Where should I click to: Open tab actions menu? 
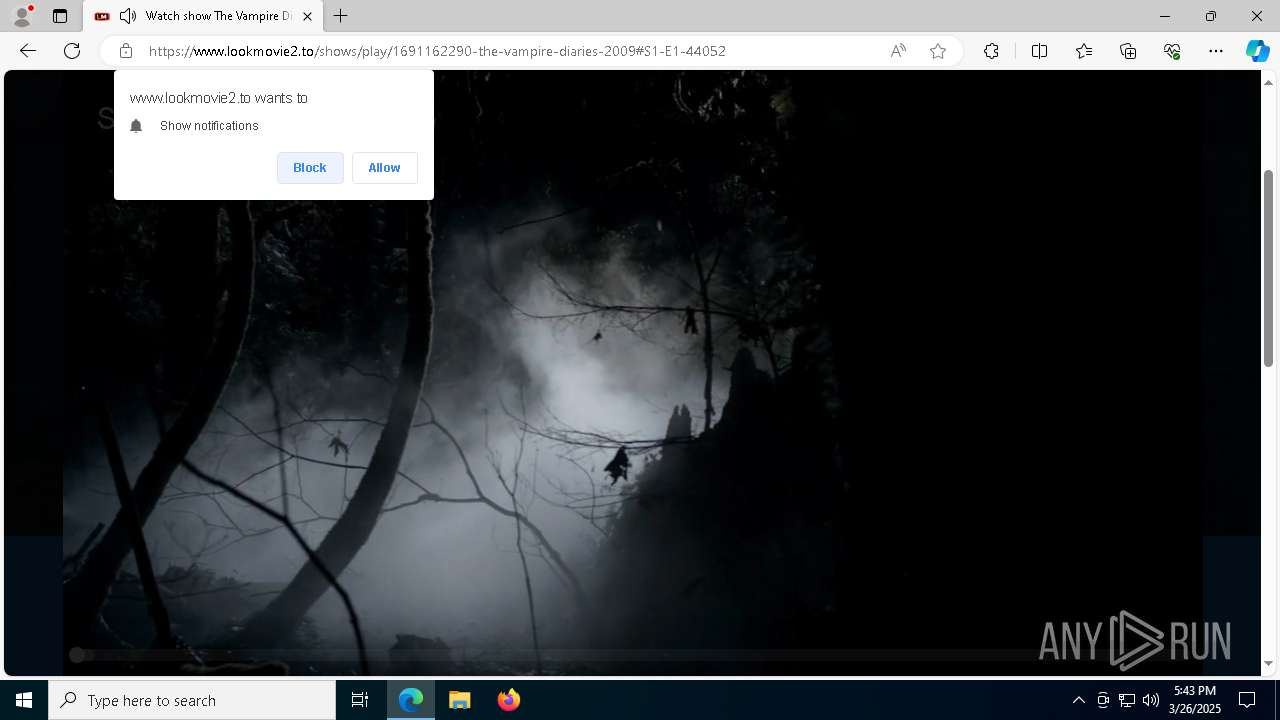point(60,16)
